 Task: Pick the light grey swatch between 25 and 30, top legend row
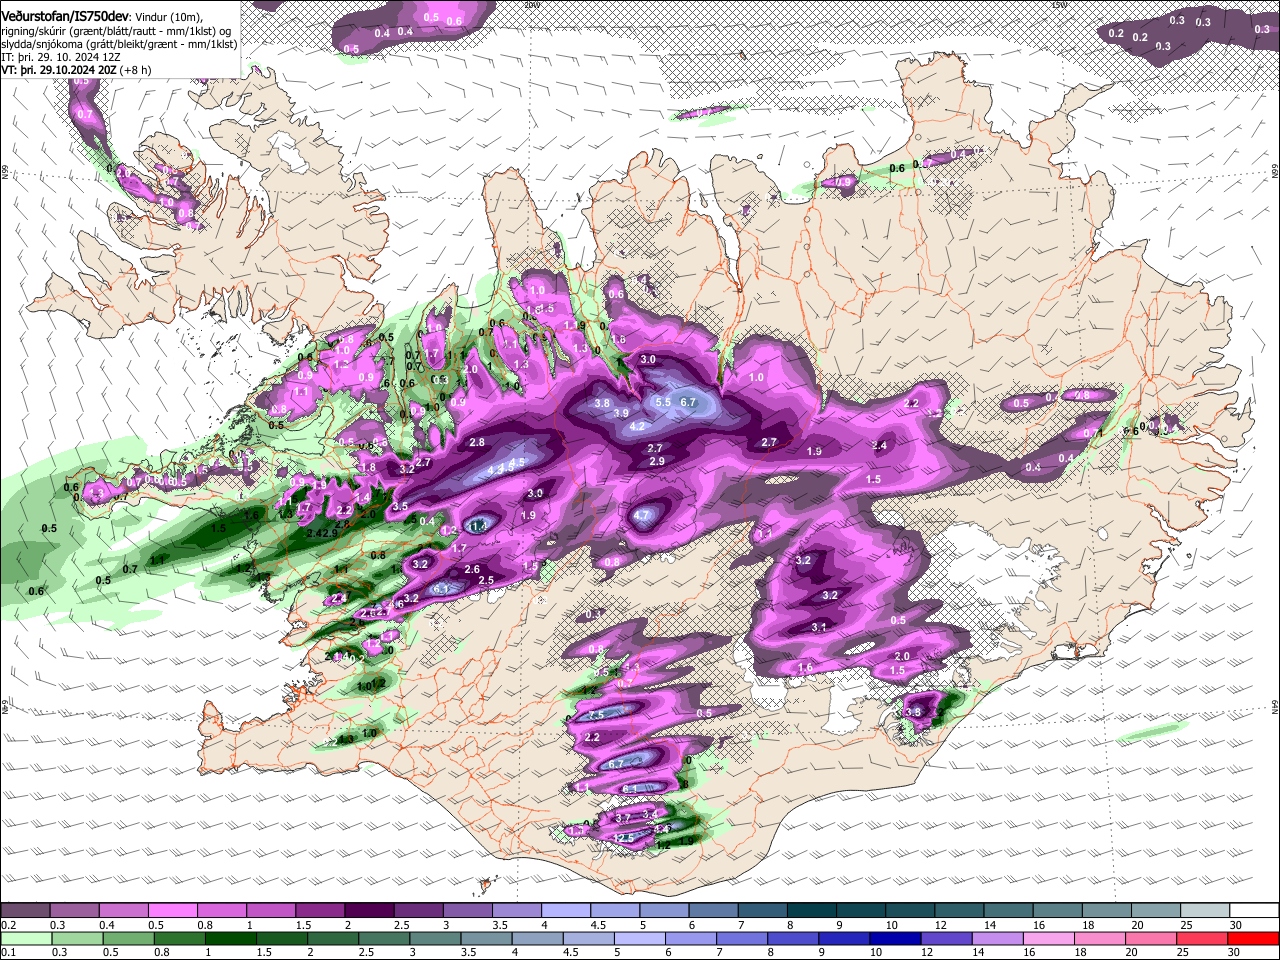click(x=1205, y=910)
